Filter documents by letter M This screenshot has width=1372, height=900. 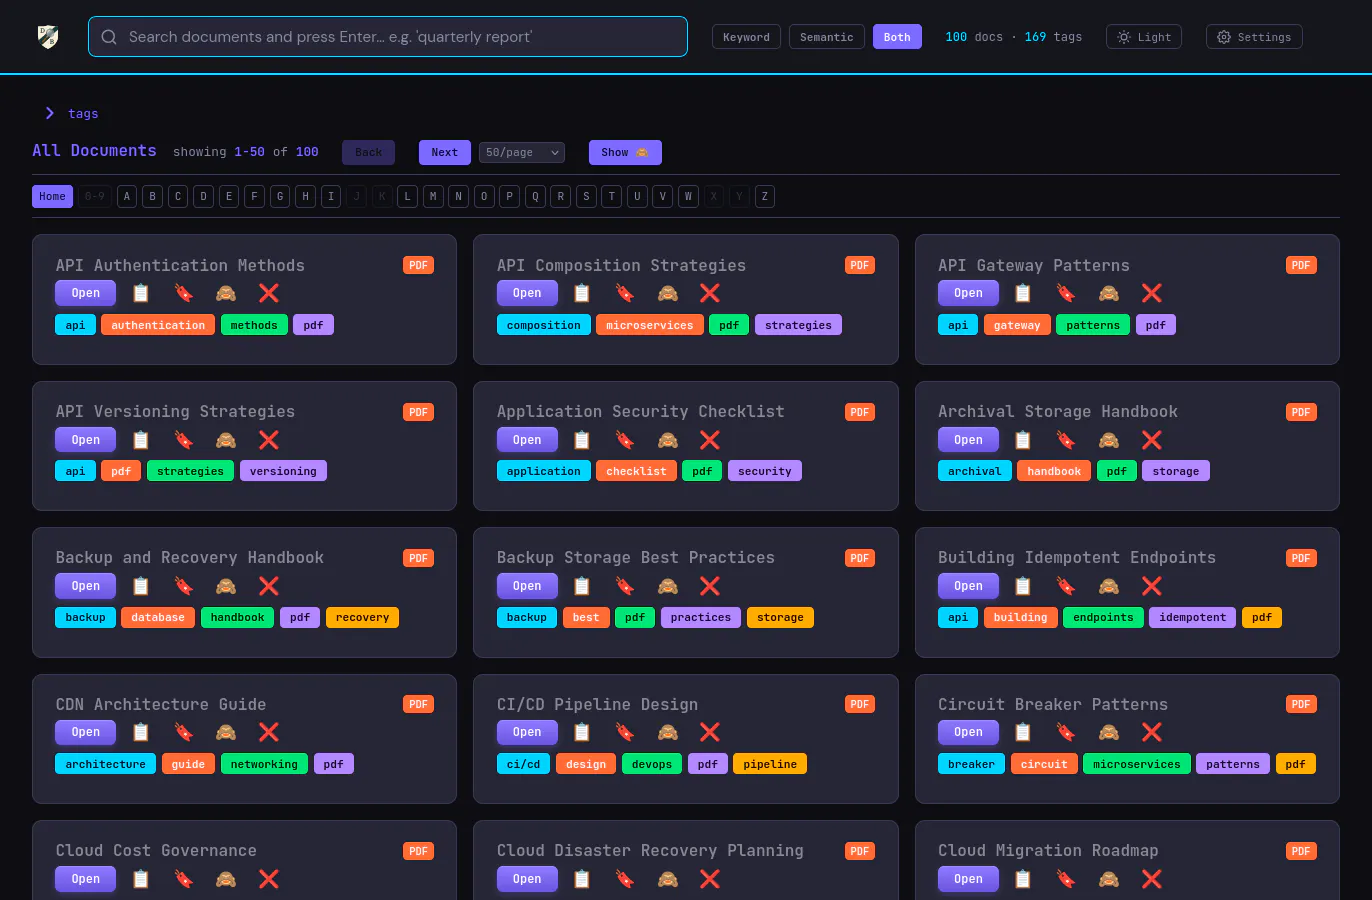pyautogui.click(x=433, y=196)
